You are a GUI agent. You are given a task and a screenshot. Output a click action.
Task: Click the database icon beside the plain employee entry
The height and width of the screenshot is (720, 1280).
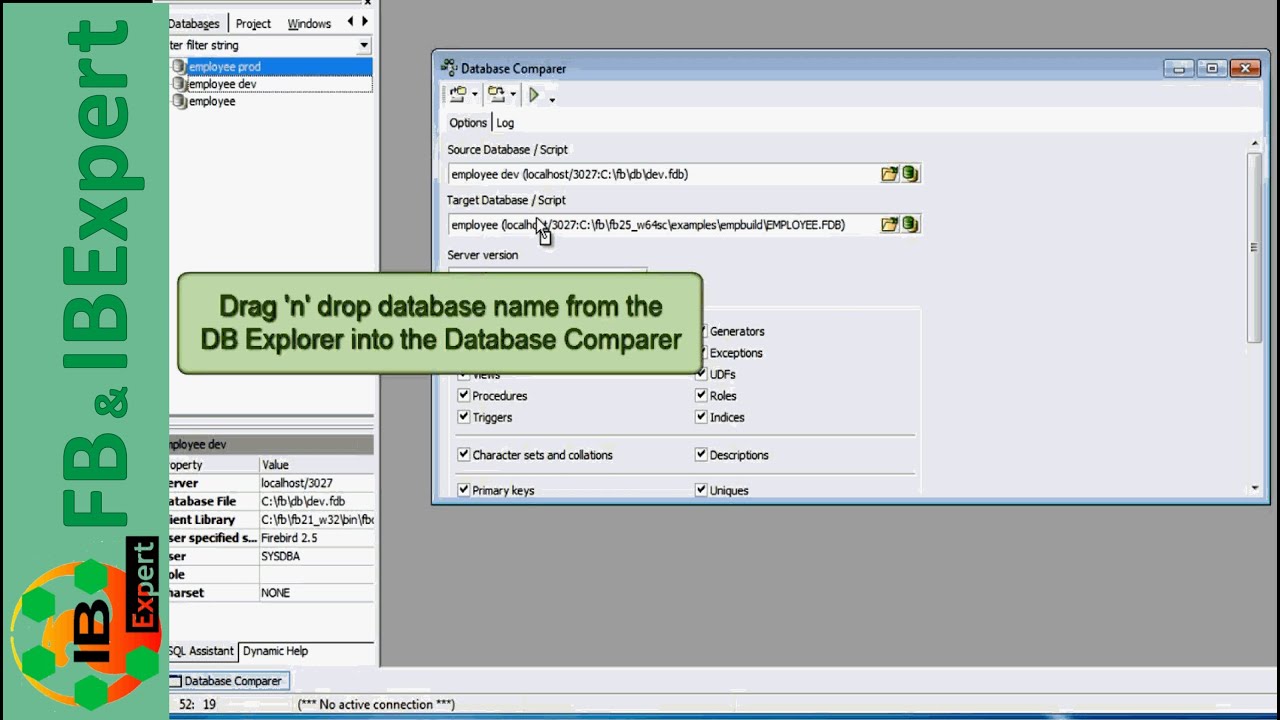pyautogui.click(x=180, y=101)
